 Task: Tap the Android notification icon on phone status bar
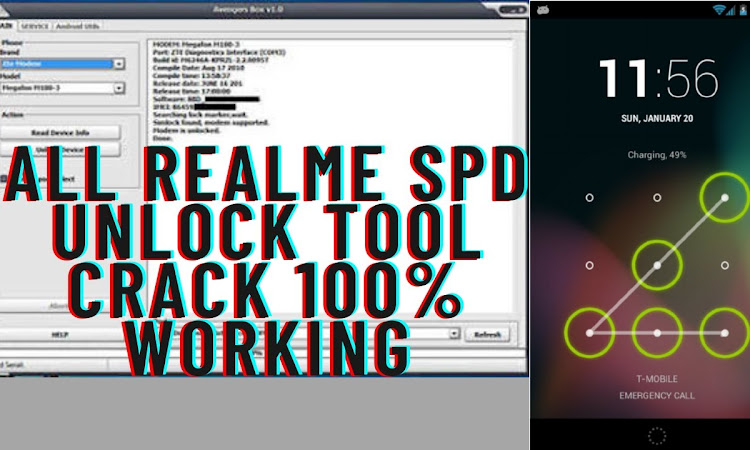pos(543,10)
